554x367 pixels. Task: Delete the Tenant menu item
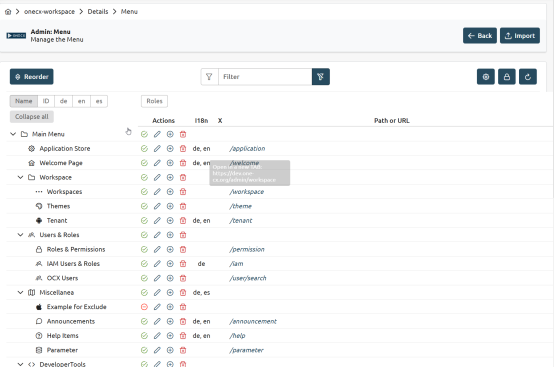pos(183,220)
